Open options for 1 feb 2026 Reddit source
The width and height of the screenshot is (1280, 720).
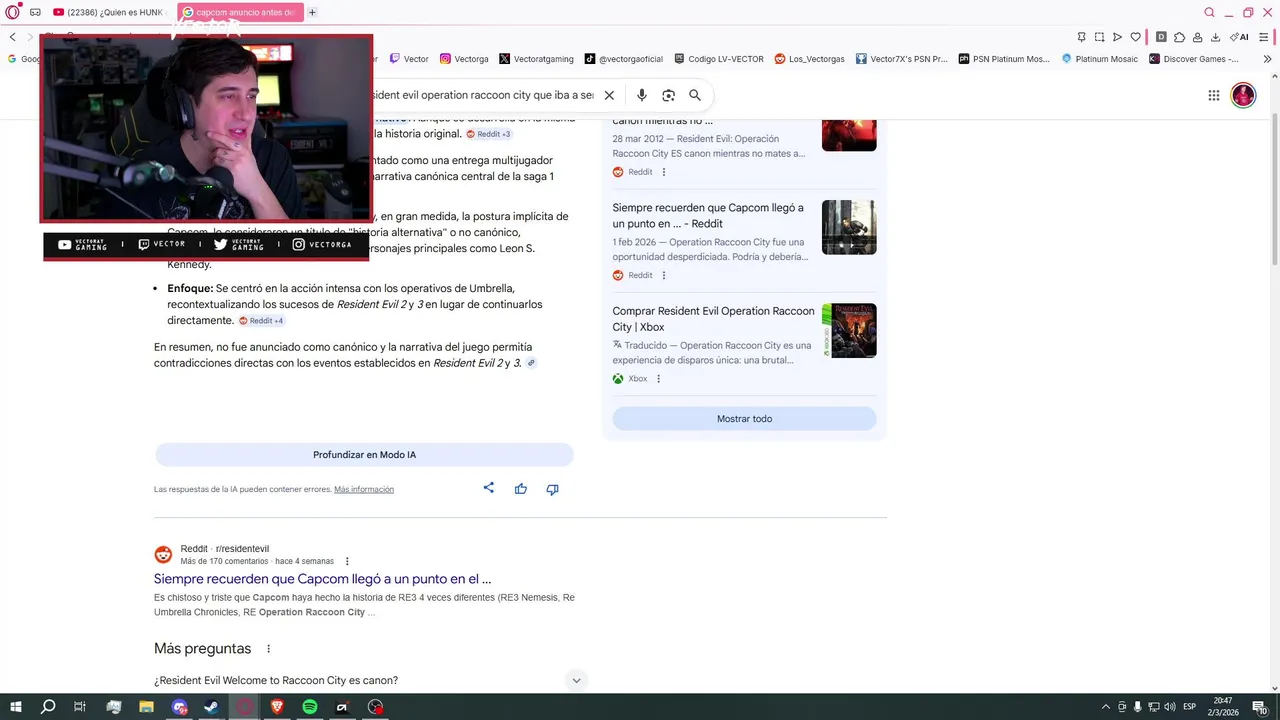tap(663, 275)
